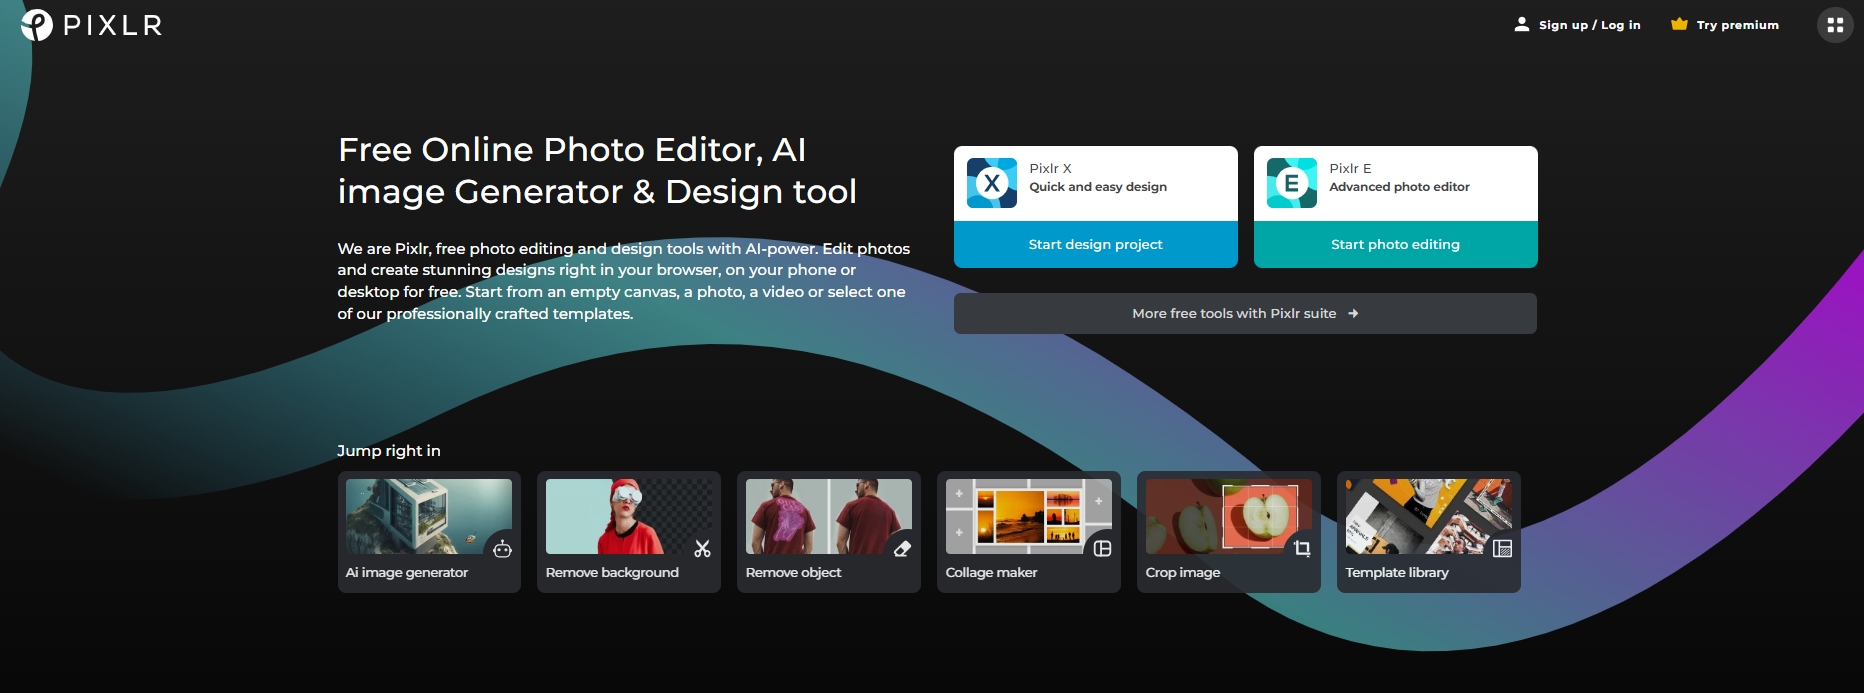
Task: Click the template library icon
Action: 1502,549
